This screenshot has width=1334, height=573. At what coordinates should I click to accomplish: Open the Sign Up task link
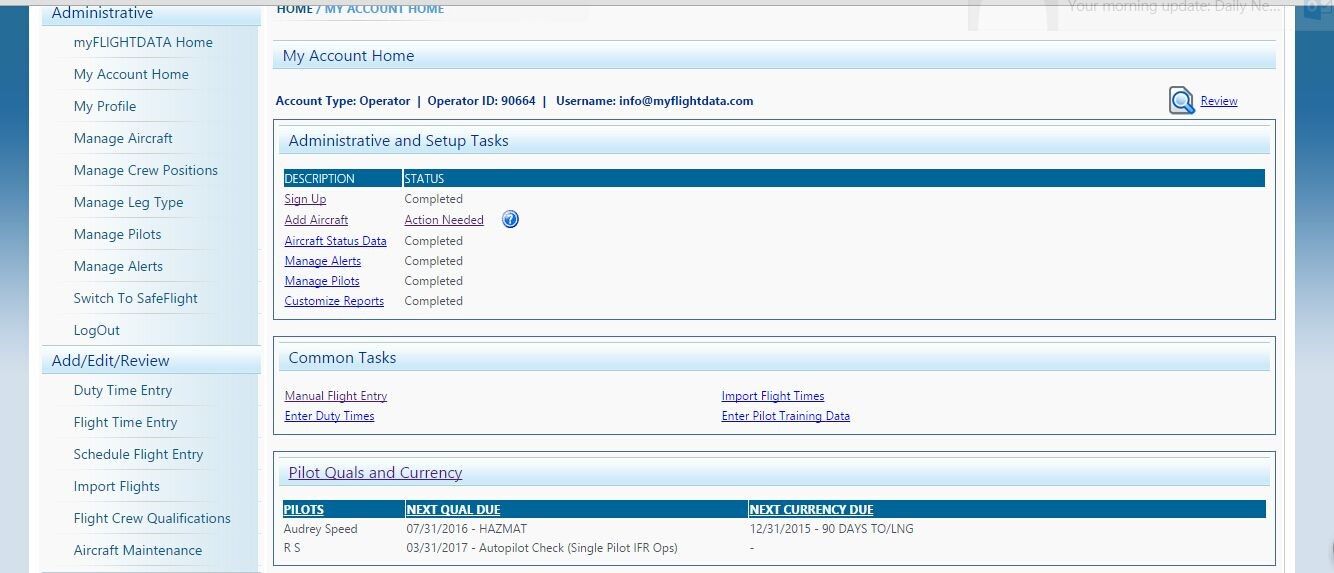click(x=305, y=199)
